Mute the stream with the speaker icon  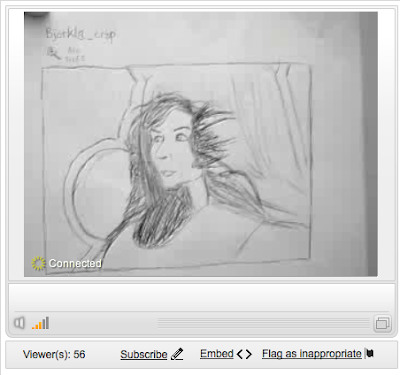(19, 323)
